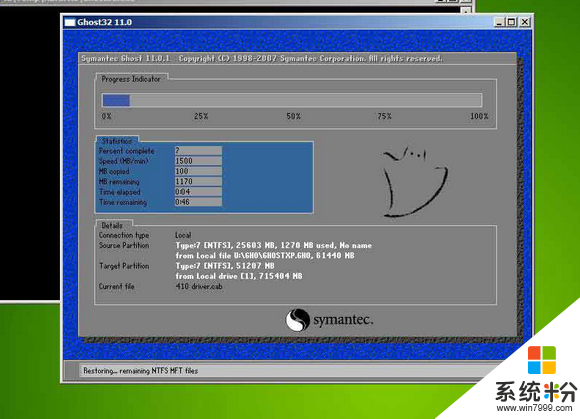
Task: Click the Microsoft-style four-color logo watermark
Action: [x=542, y=360]
